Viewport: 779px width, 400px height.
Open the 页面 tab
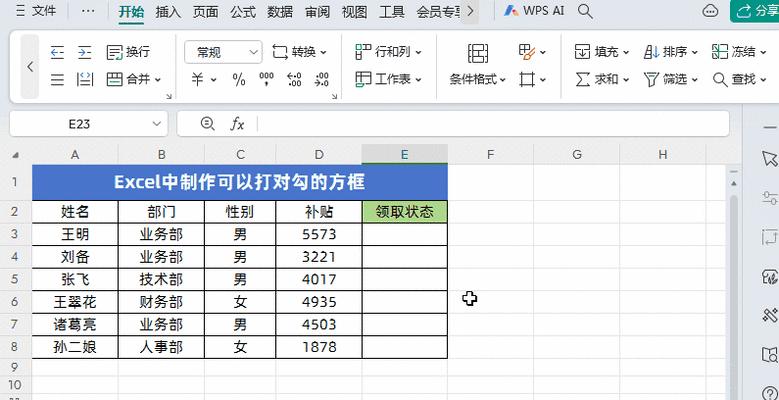pos(205,12)
